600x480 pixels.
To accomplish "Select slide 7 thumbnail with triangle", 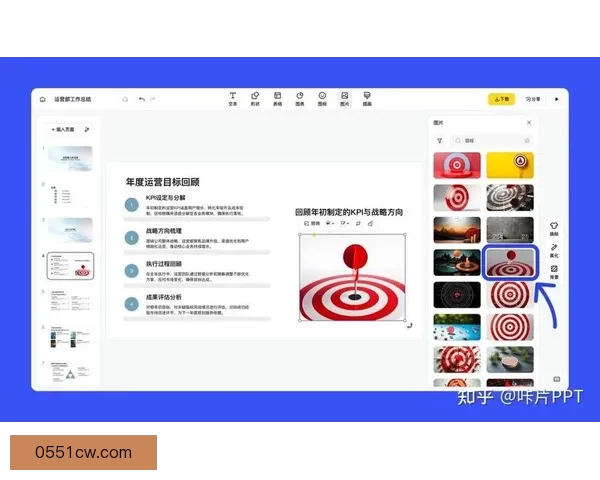I will tap(70, 372).
